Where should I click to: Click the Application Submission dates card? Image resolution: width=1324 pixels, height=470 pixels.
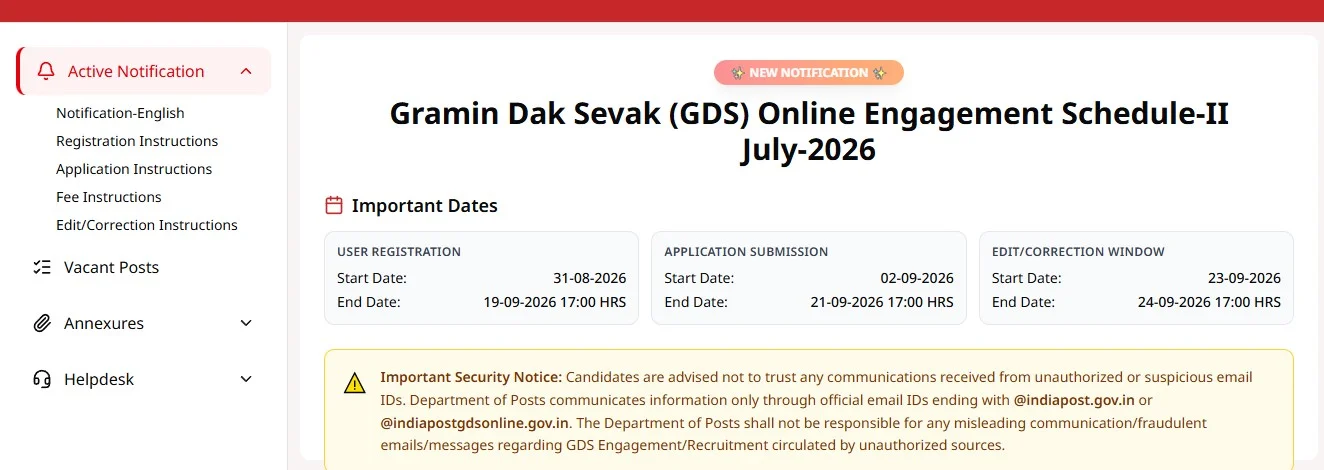(809, 278)
